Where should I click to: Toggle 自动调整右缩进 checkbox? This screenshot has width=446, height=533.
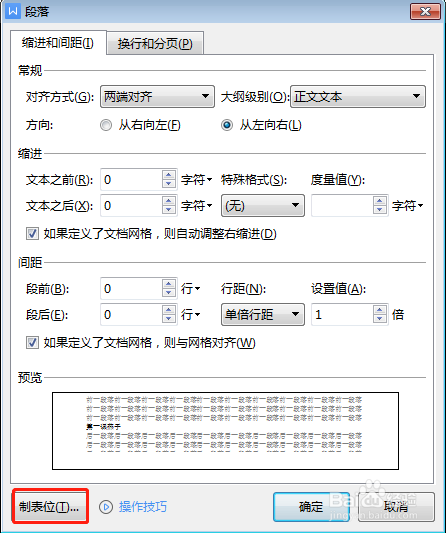tap(32, 234)
